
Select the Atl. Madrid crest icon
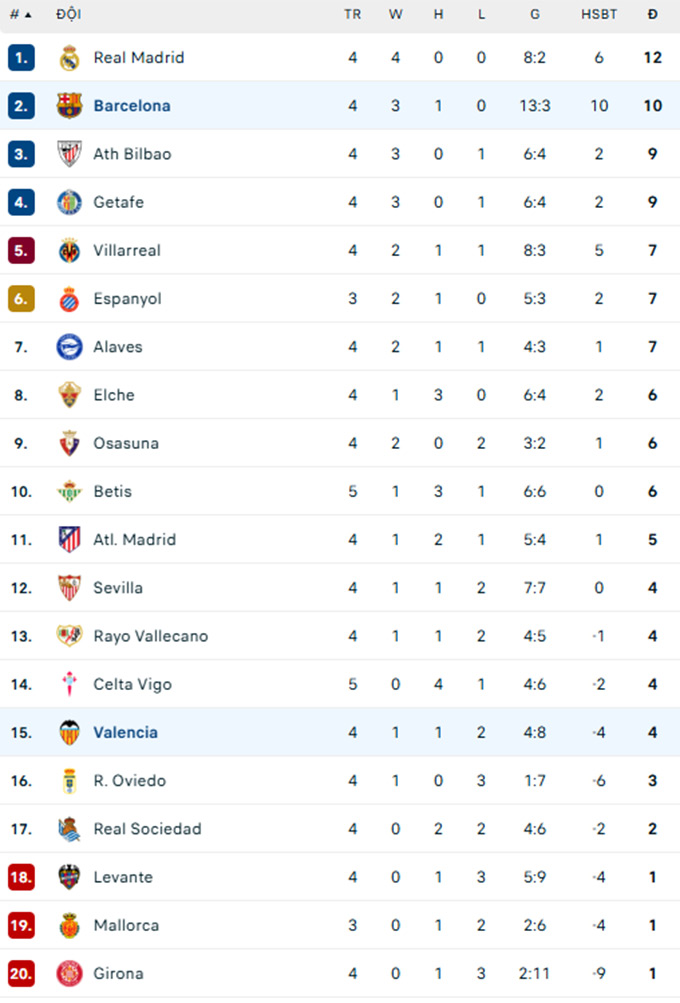(69, 540)
